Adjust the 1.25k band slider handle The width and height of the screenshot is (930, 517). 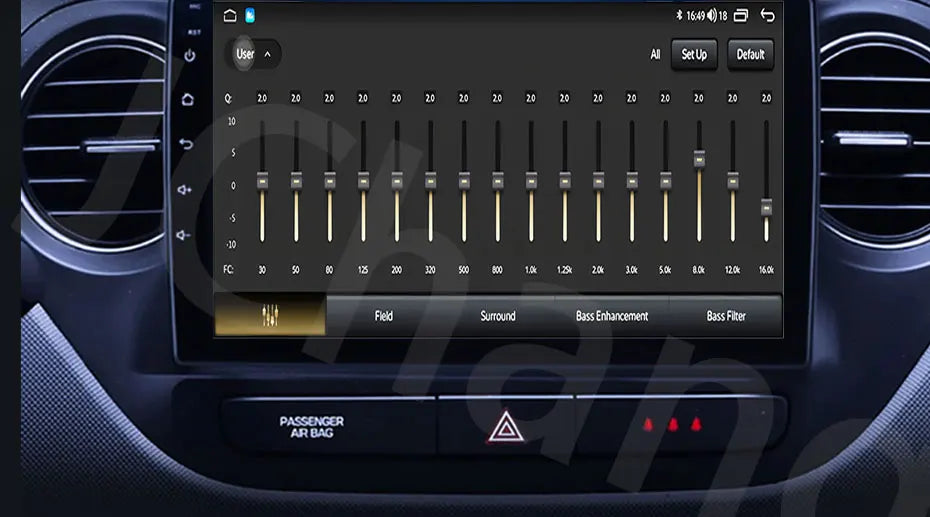[x=565, y=181]
